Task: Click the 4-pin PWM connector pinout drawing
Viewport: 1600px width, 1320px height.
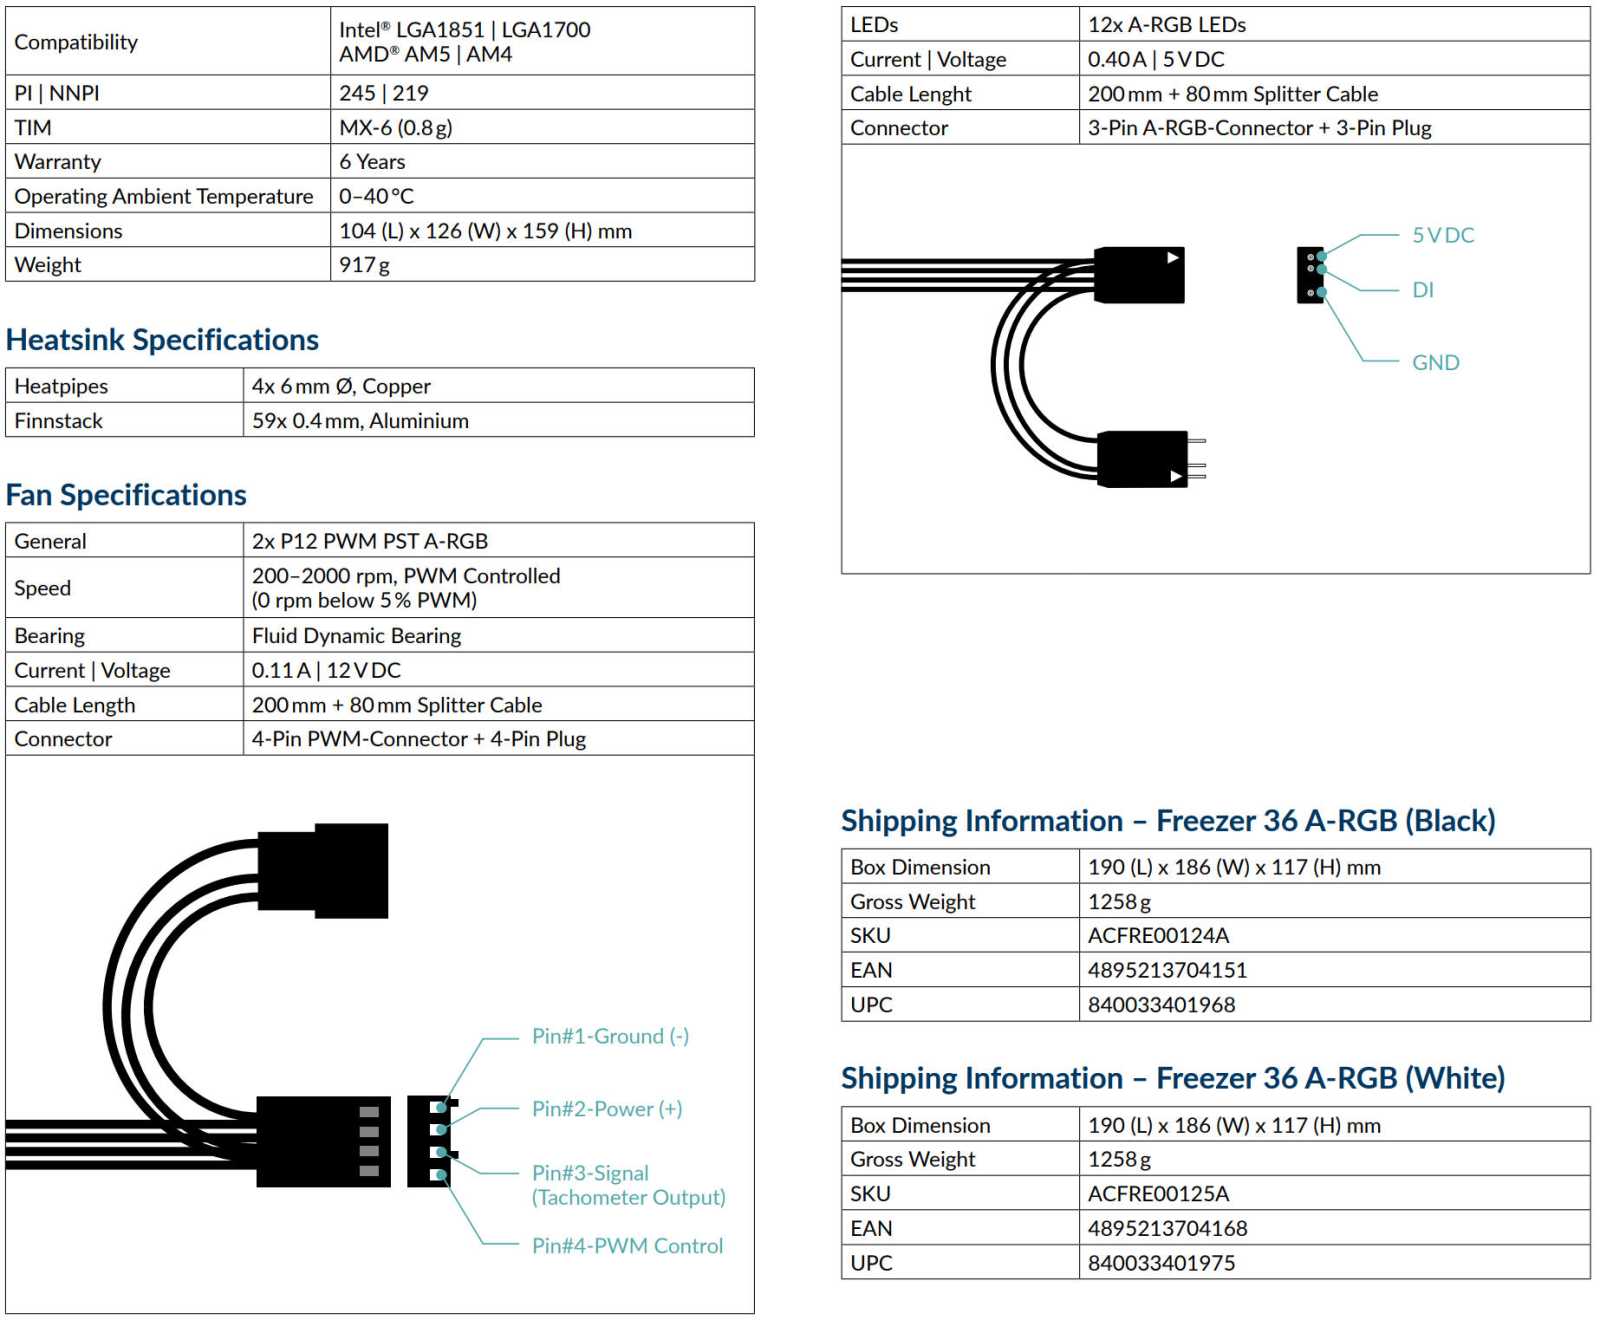Action: point(432,1141)
